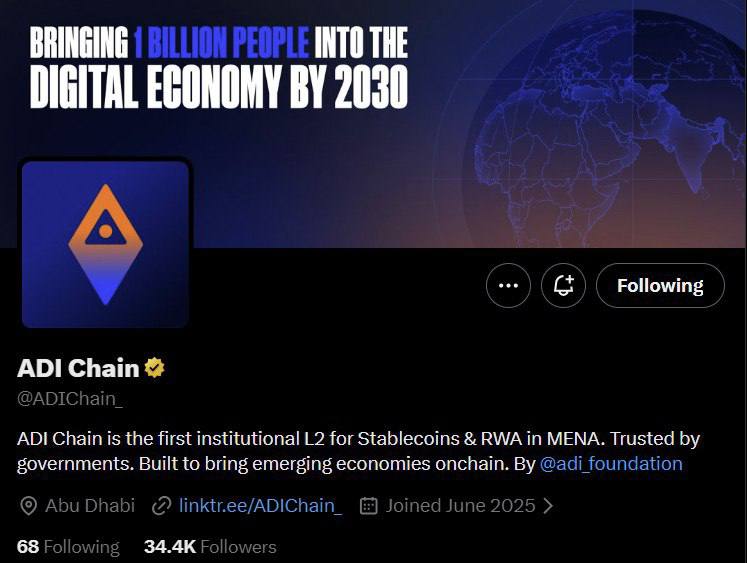Click the Following button
The height and width of the screenshot is (563, 747).
[x=660, y=286]
